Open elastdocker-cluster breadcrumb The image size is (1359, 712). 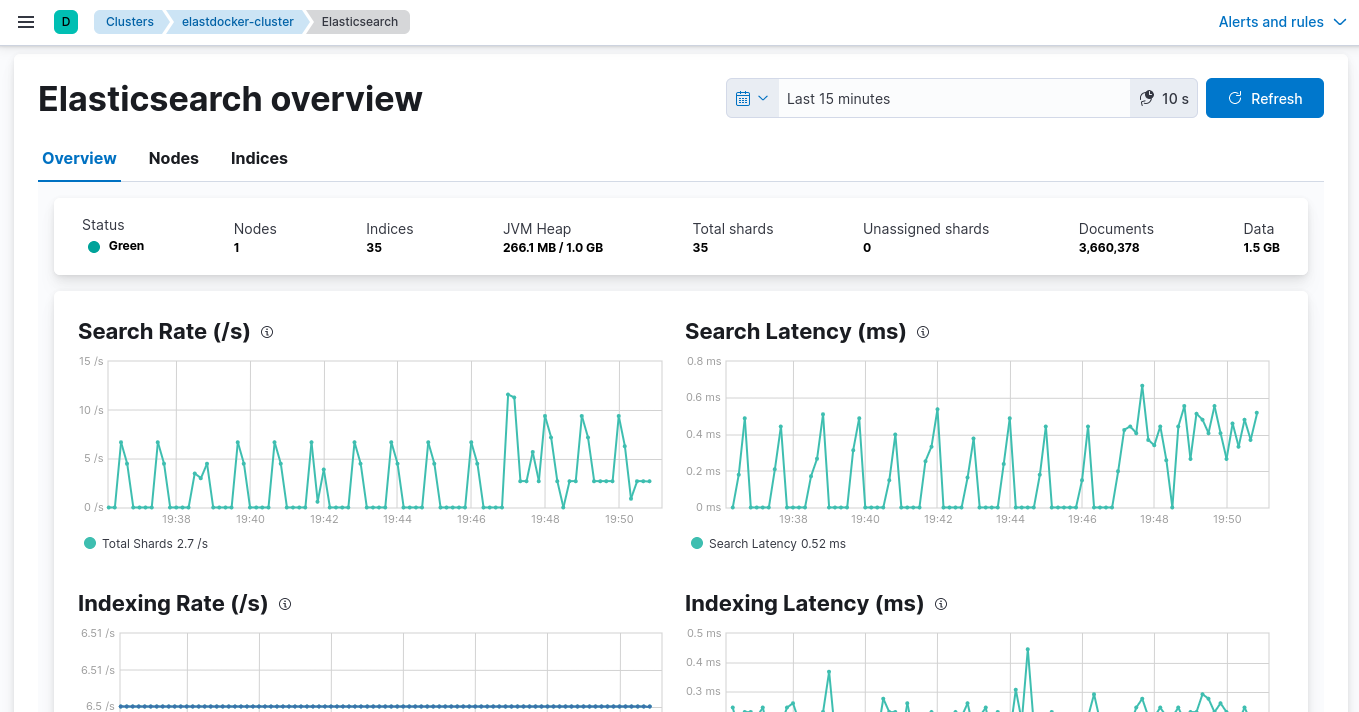[x=238, y=22]
